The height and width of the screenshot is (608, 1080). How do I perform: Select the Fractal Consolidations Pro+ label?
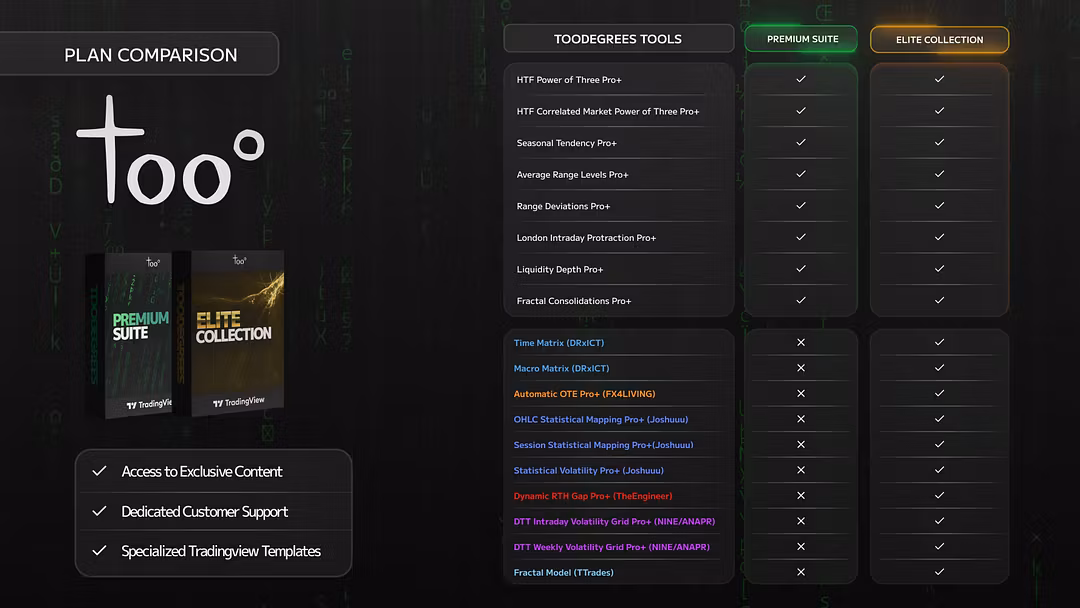click(574, 301)
